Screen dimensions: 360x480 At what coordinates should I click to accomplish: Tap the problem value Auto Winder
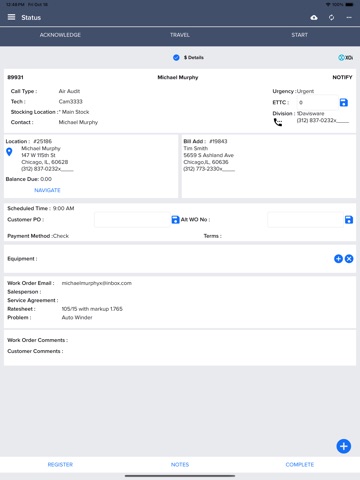tap(77, 317)
